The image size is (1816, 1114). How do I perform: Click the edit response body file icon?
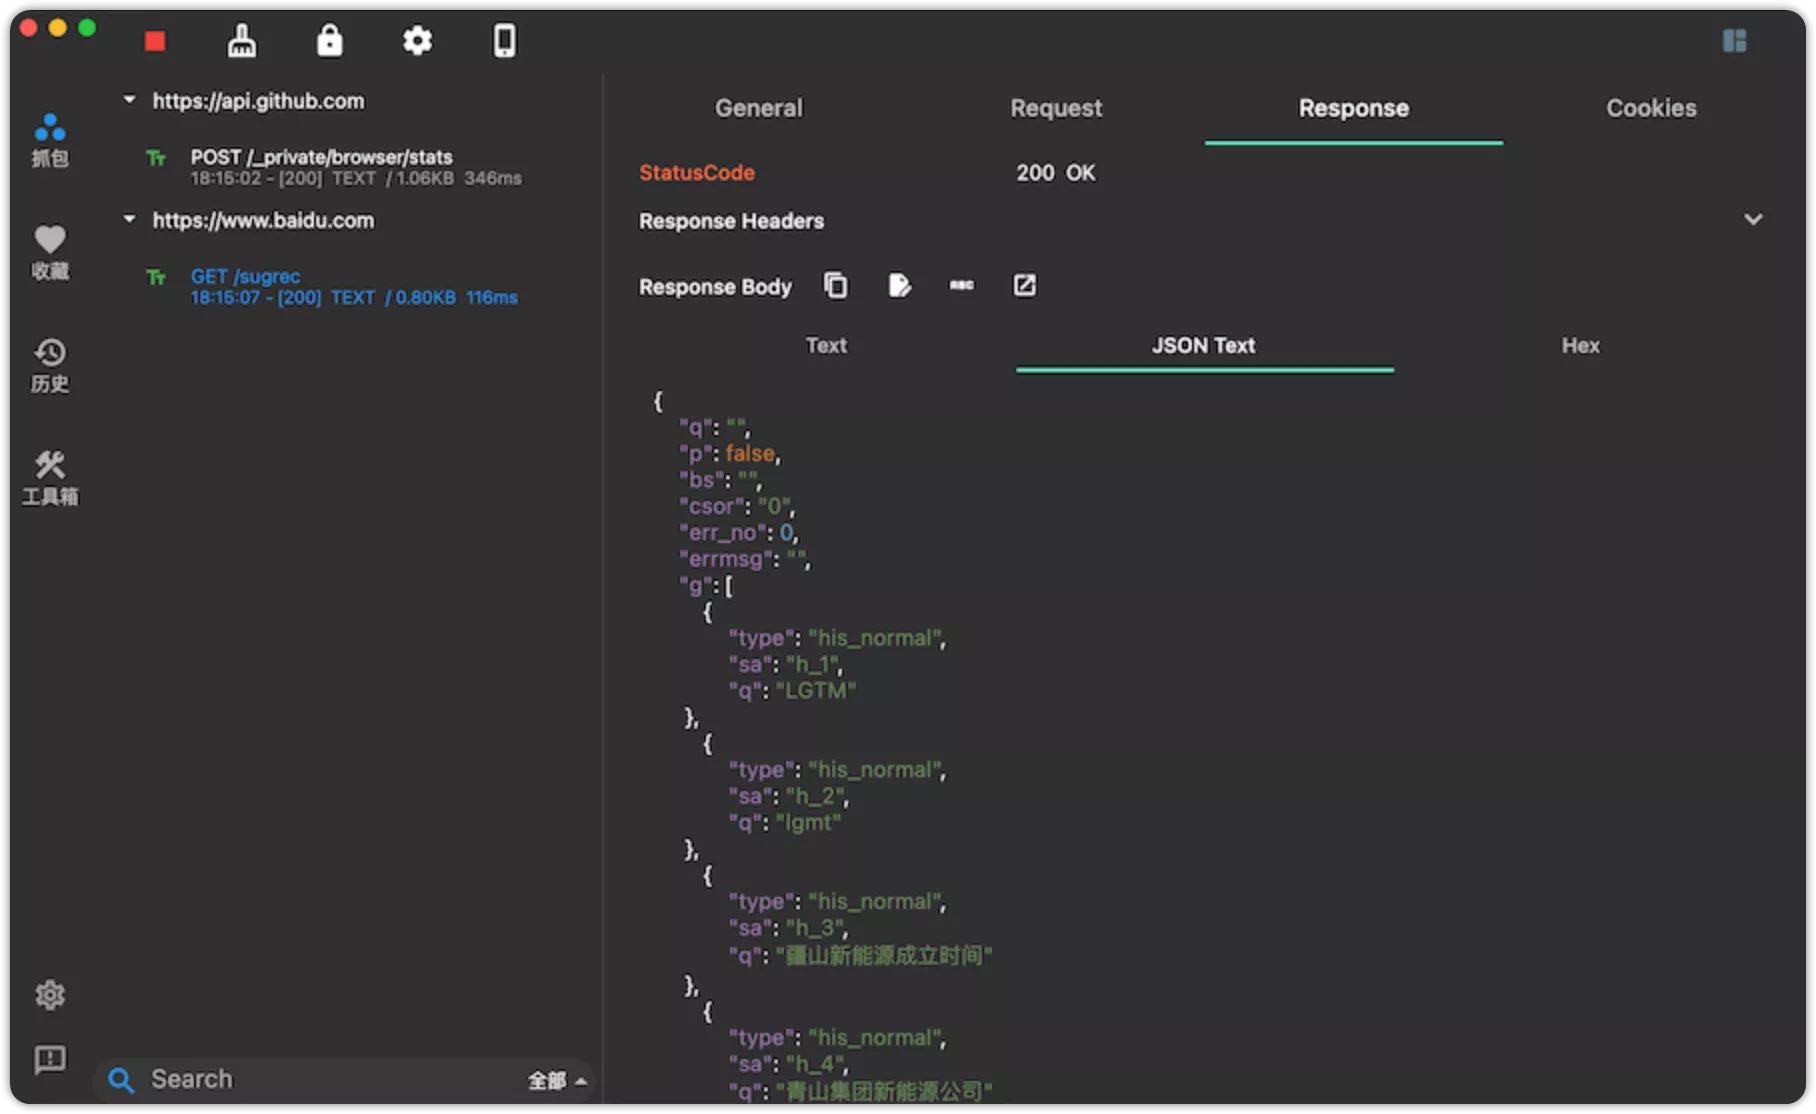(x=899, y=286)
